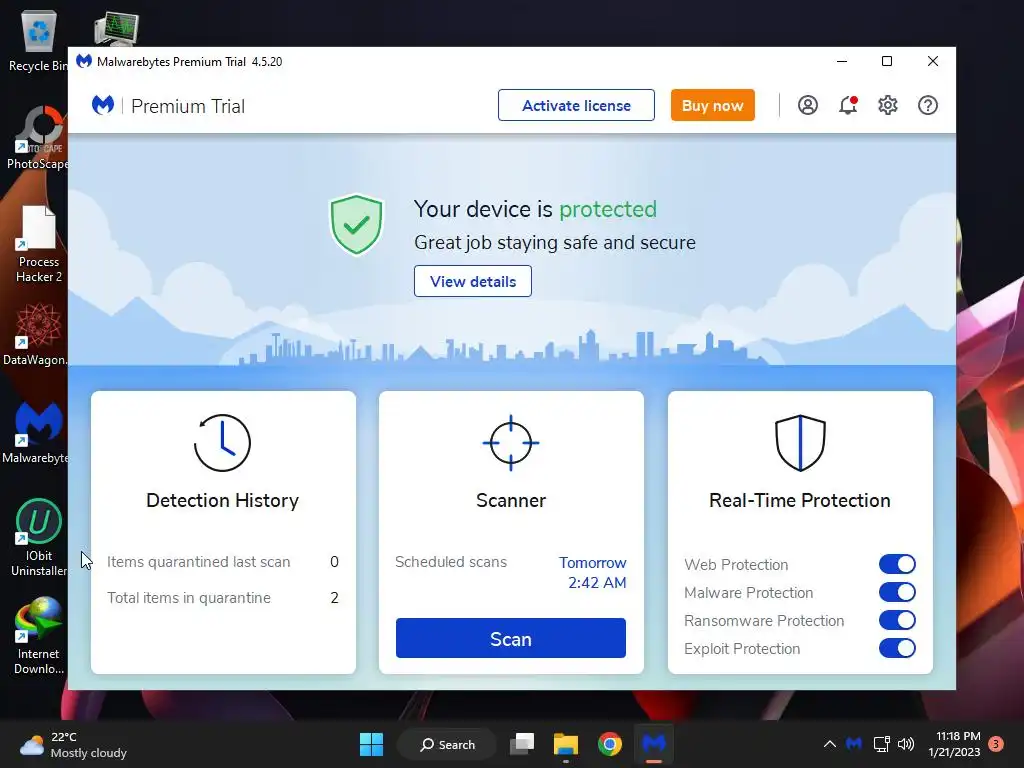Click the 'Your device is protected' heading

pyautogui.click(x=535, y=209)
